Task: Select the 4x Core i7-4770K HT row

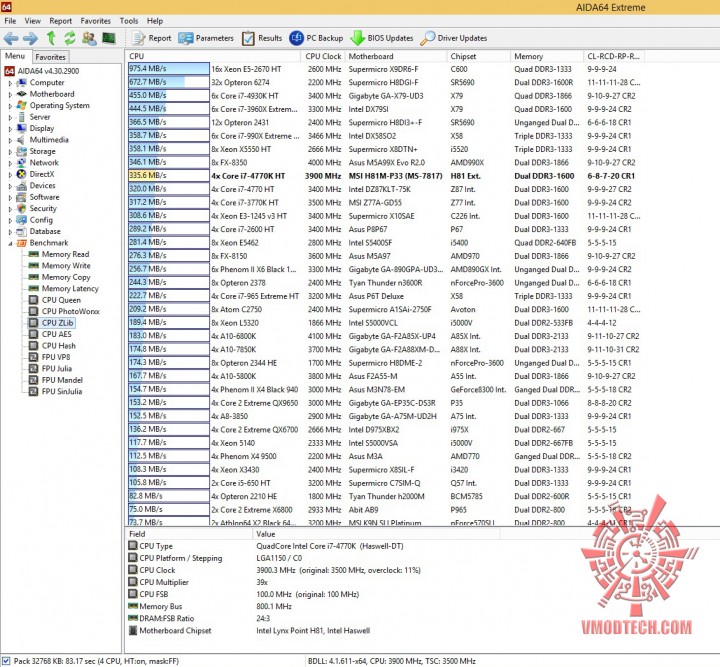Action: point(384,176)
